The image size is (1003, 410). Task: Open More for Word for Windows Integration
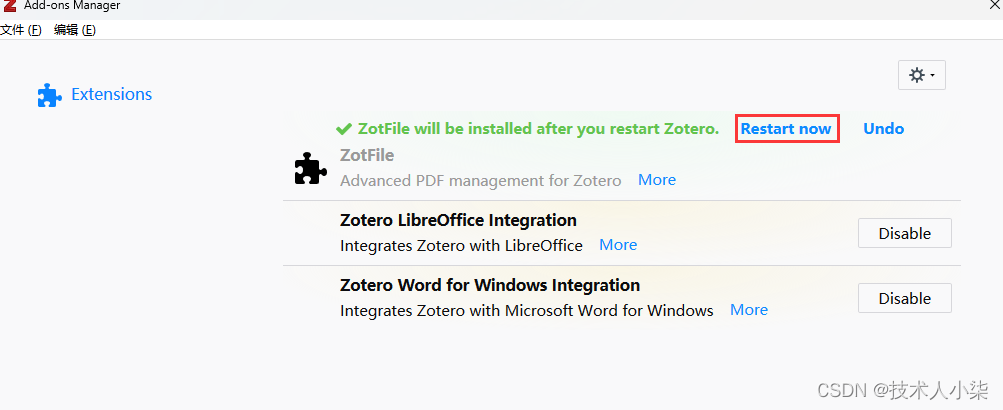749,310
